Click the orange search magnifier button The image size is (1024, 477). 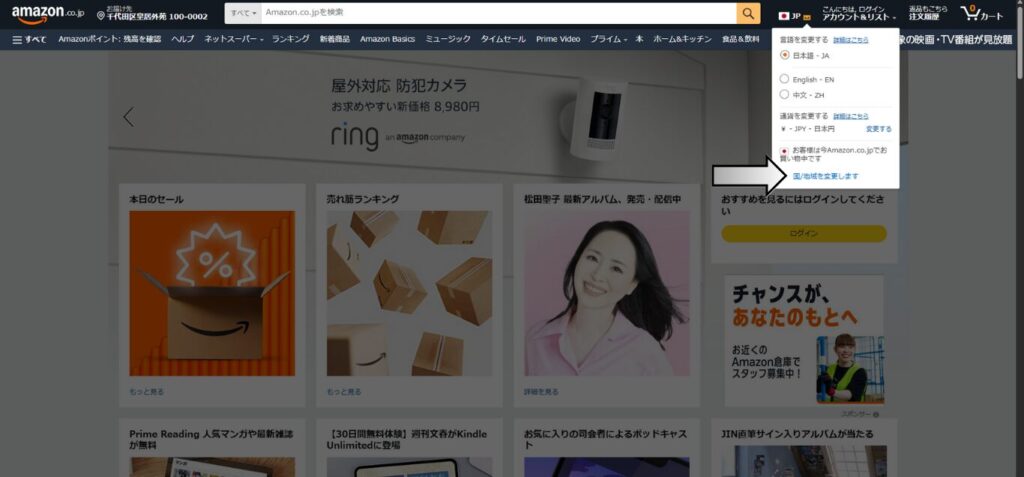point(748,13)
